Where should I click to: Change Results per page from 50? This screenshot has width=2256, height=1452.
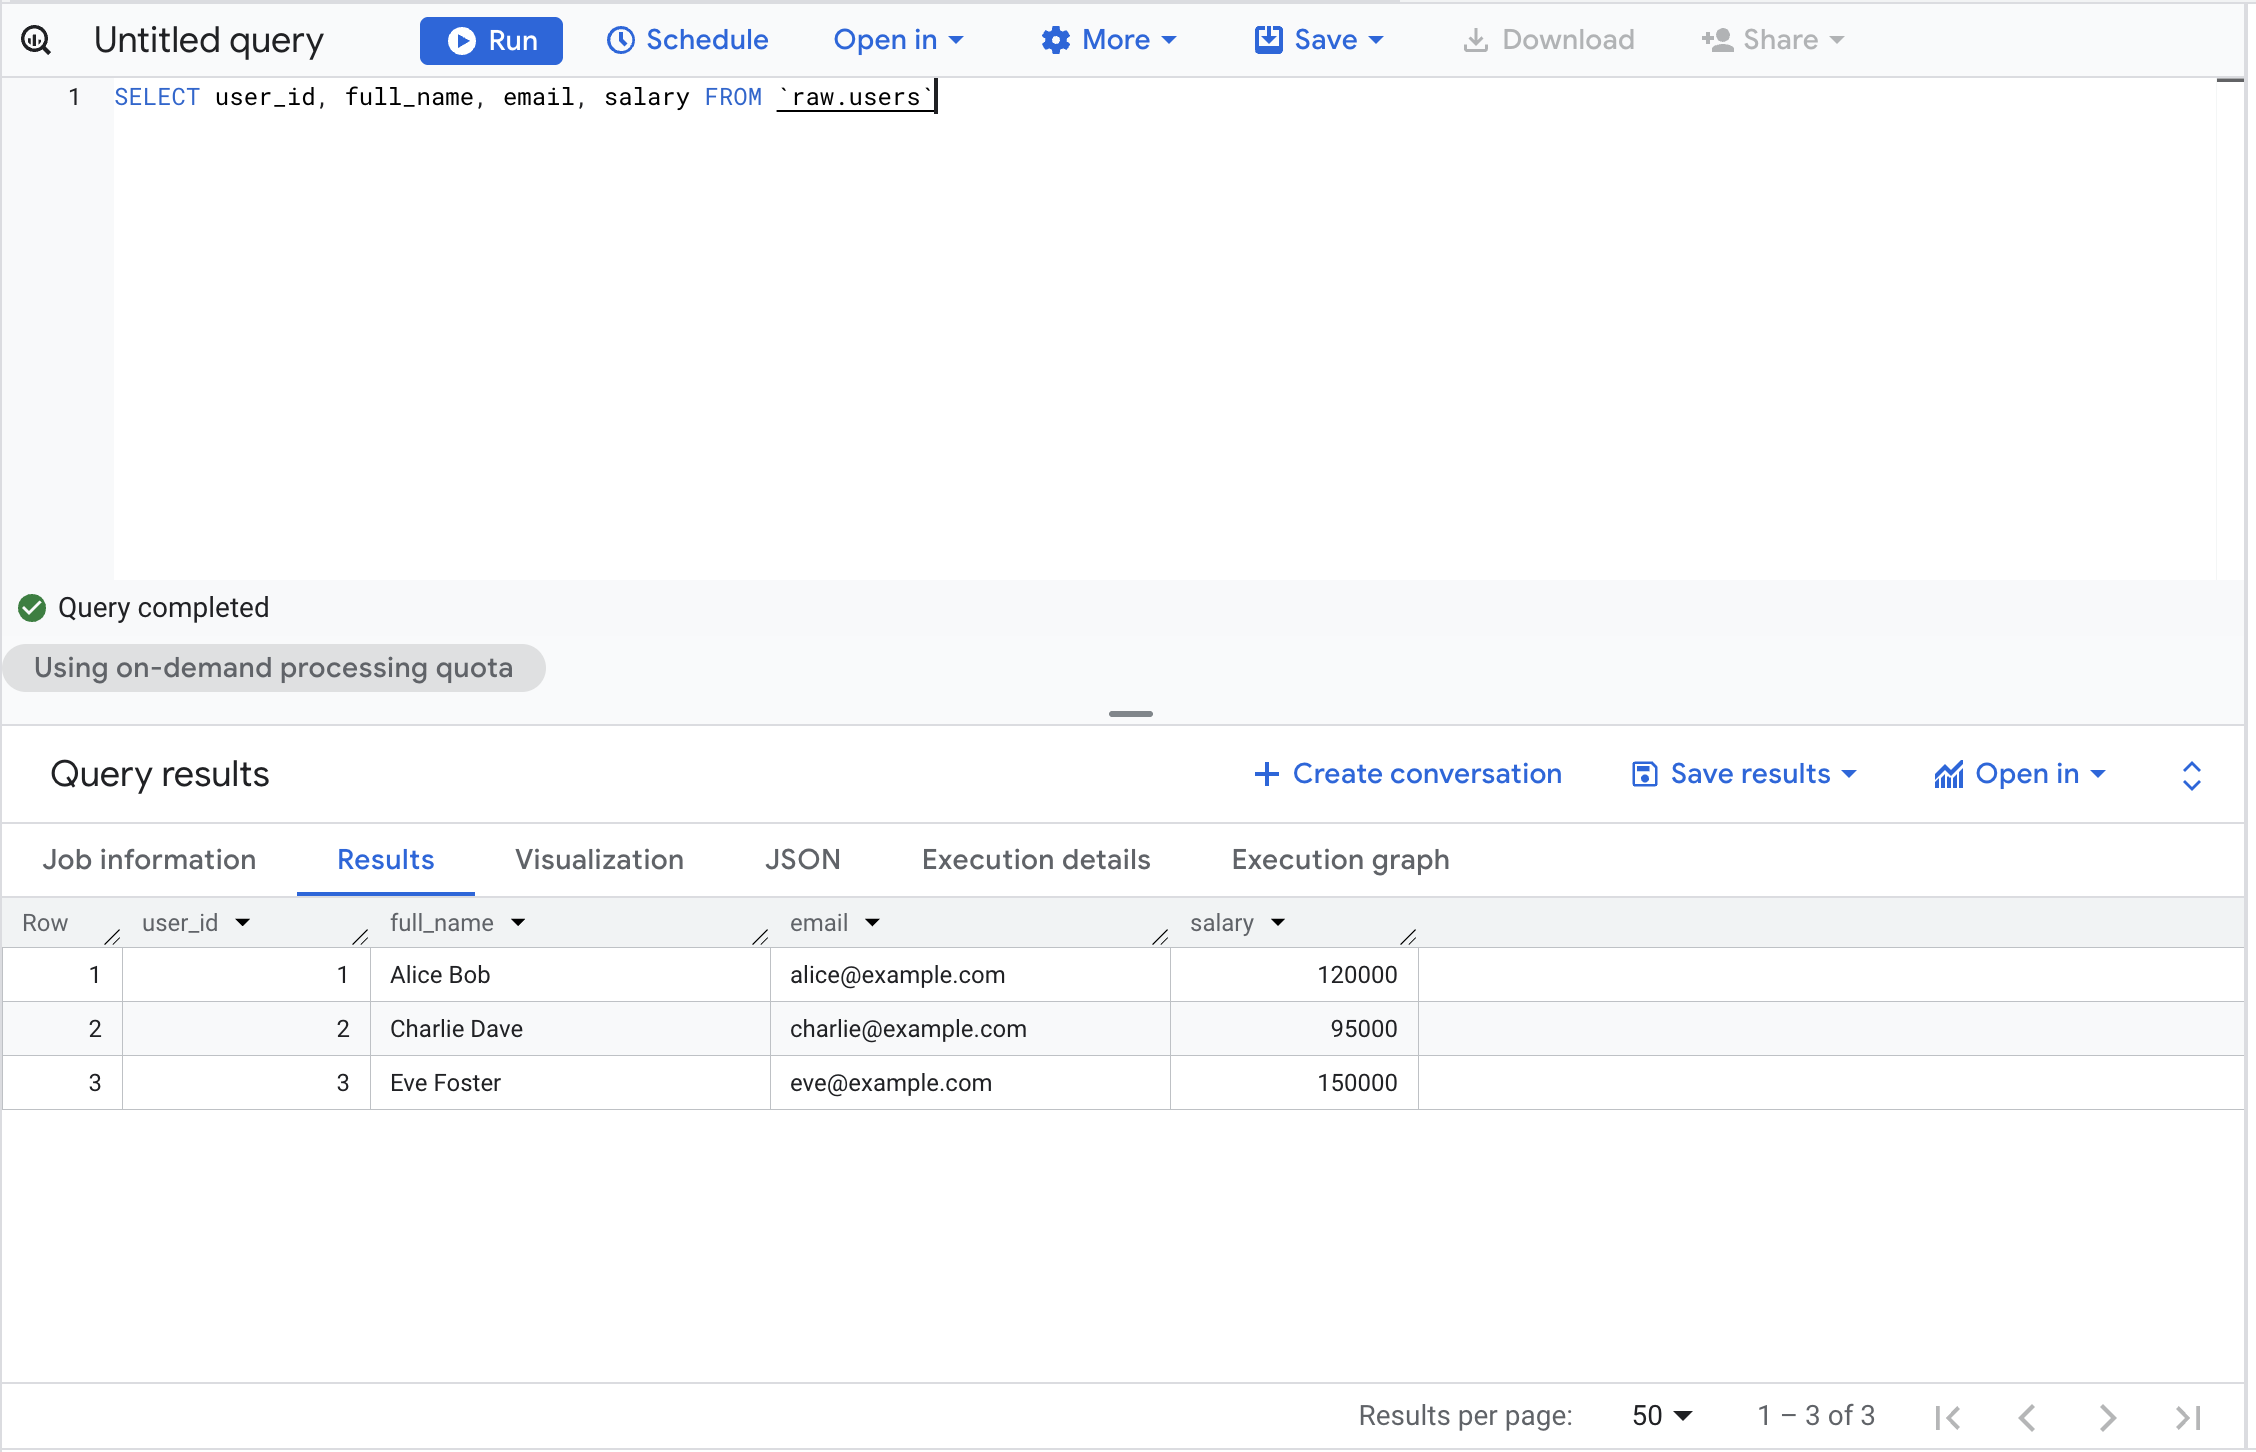point(1662,1416)
